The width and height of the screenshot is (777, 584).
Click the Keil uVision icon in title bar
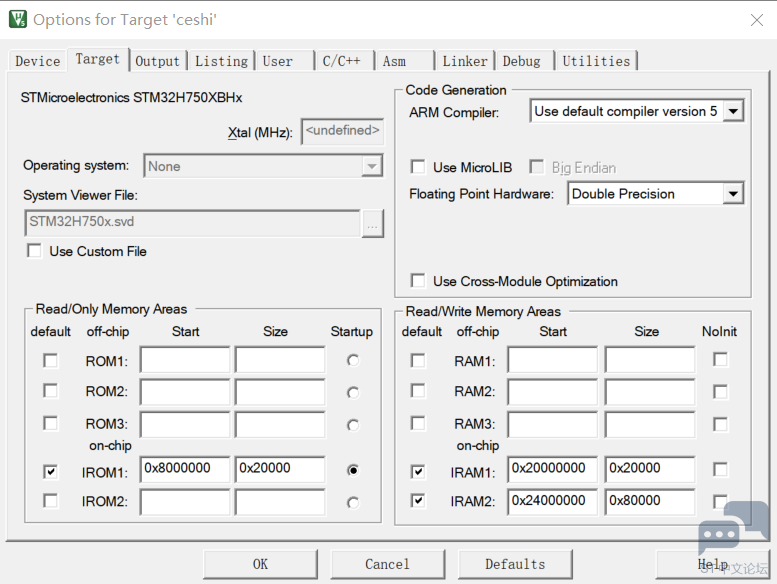[18, 19]
